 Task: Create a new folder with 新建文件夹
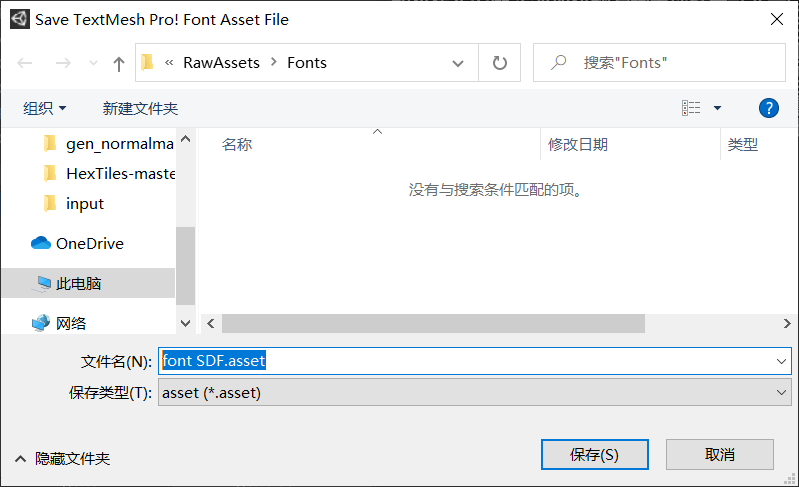click(x=140, y=108)
